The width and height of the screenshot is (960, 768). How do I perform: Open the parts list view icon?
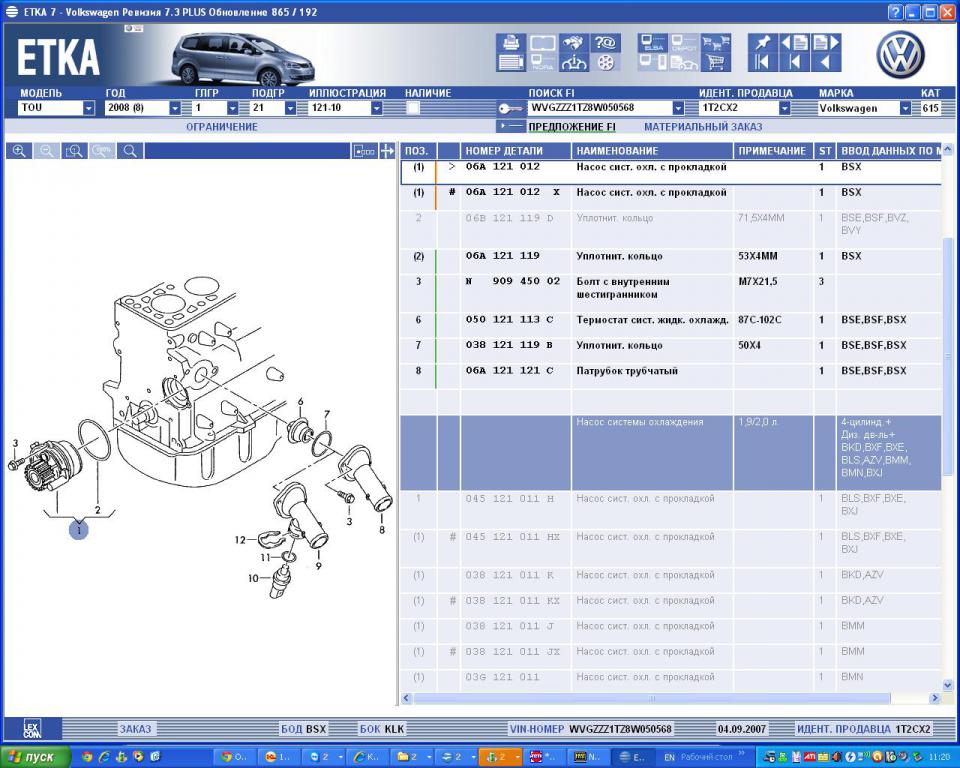click(511, 62)
